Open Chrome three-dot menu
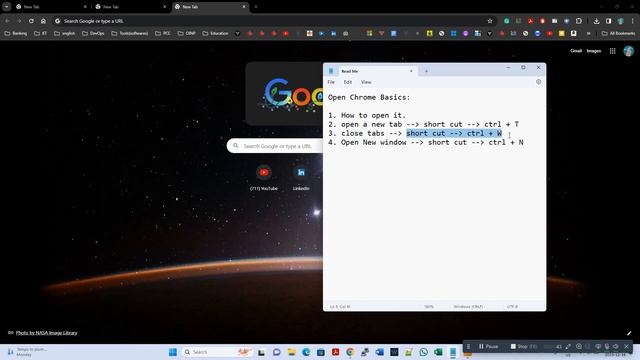Viewport: 640px width, 360px height. (x=633, y=21)
